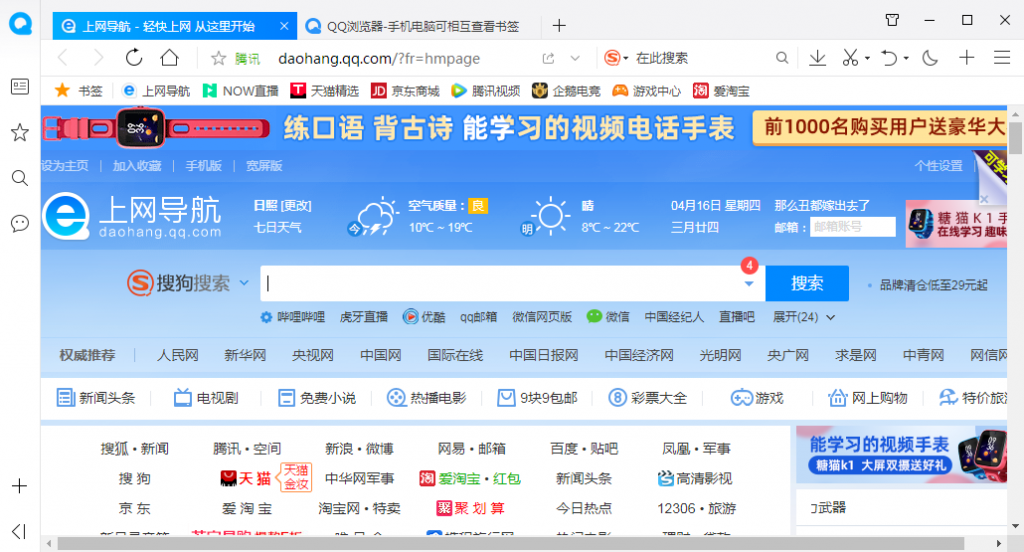Image resolution: width=1024 pixels, height=552 pixels.
Task: Switch to the QQ浏览器 tab
Action: pyautogui.click(x=420, y=26)
